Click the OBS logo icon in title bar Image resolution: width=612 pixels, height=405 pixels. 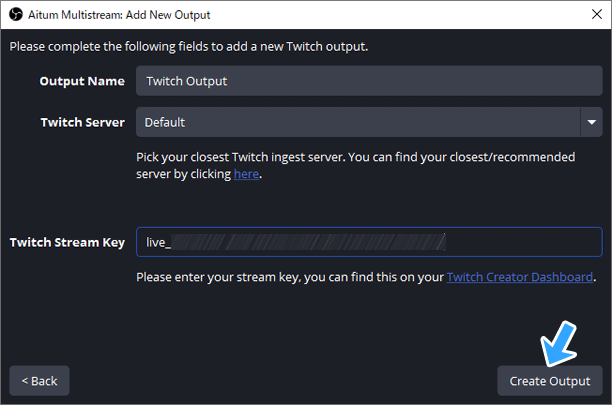16,15
